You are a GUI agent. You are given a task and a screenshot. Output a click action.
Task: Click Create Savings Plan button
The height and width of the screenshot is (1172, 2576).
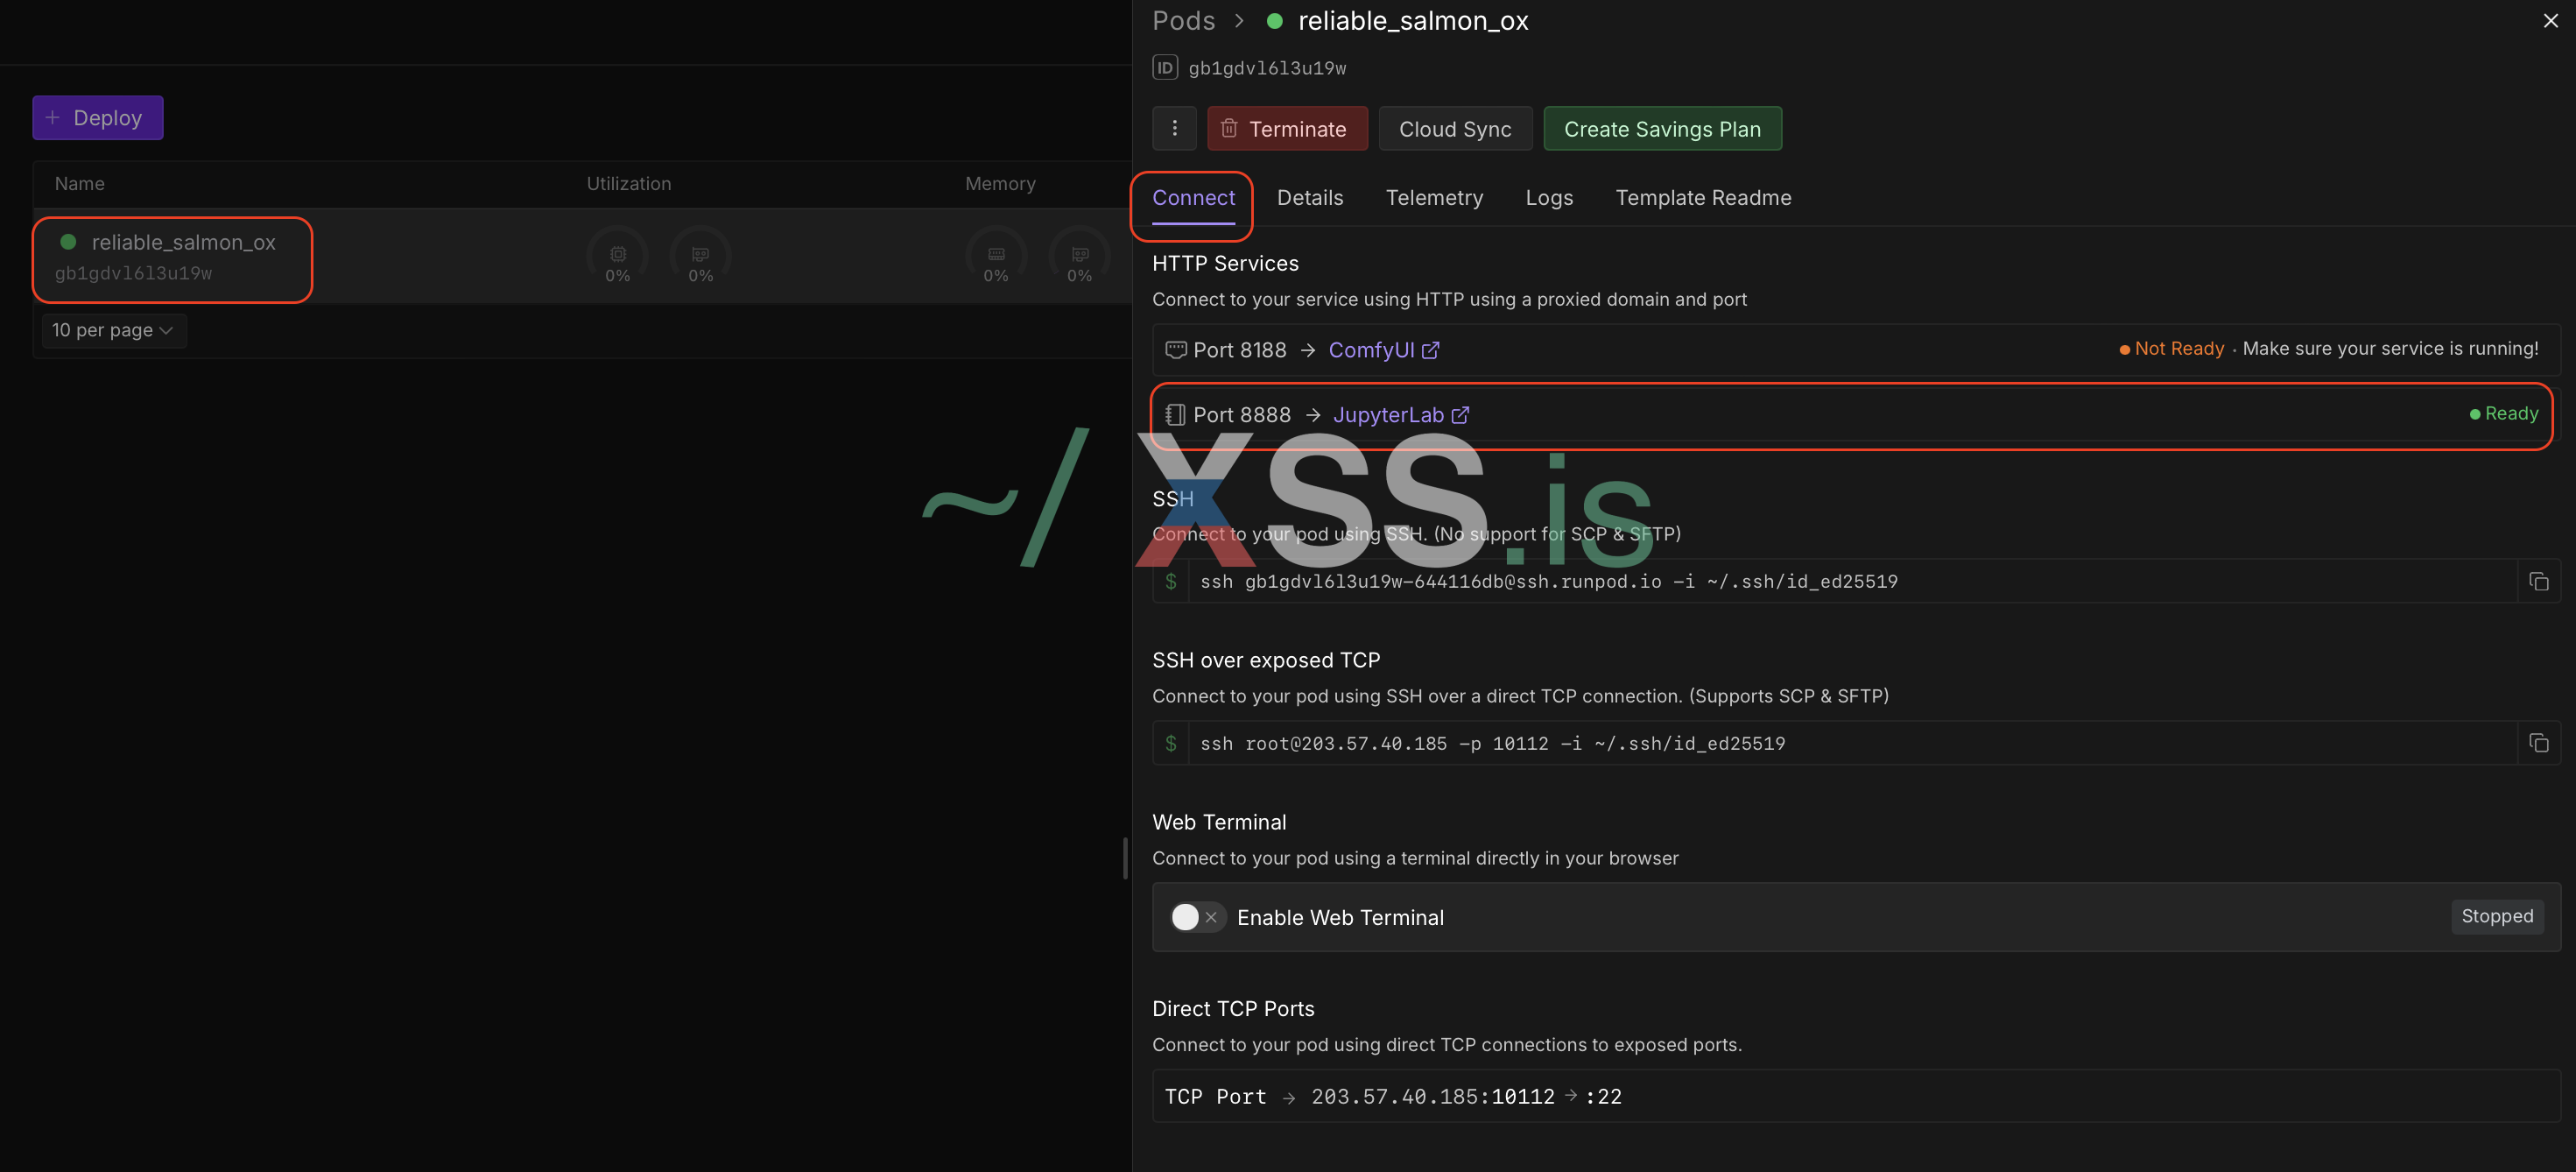[1661, 129]
